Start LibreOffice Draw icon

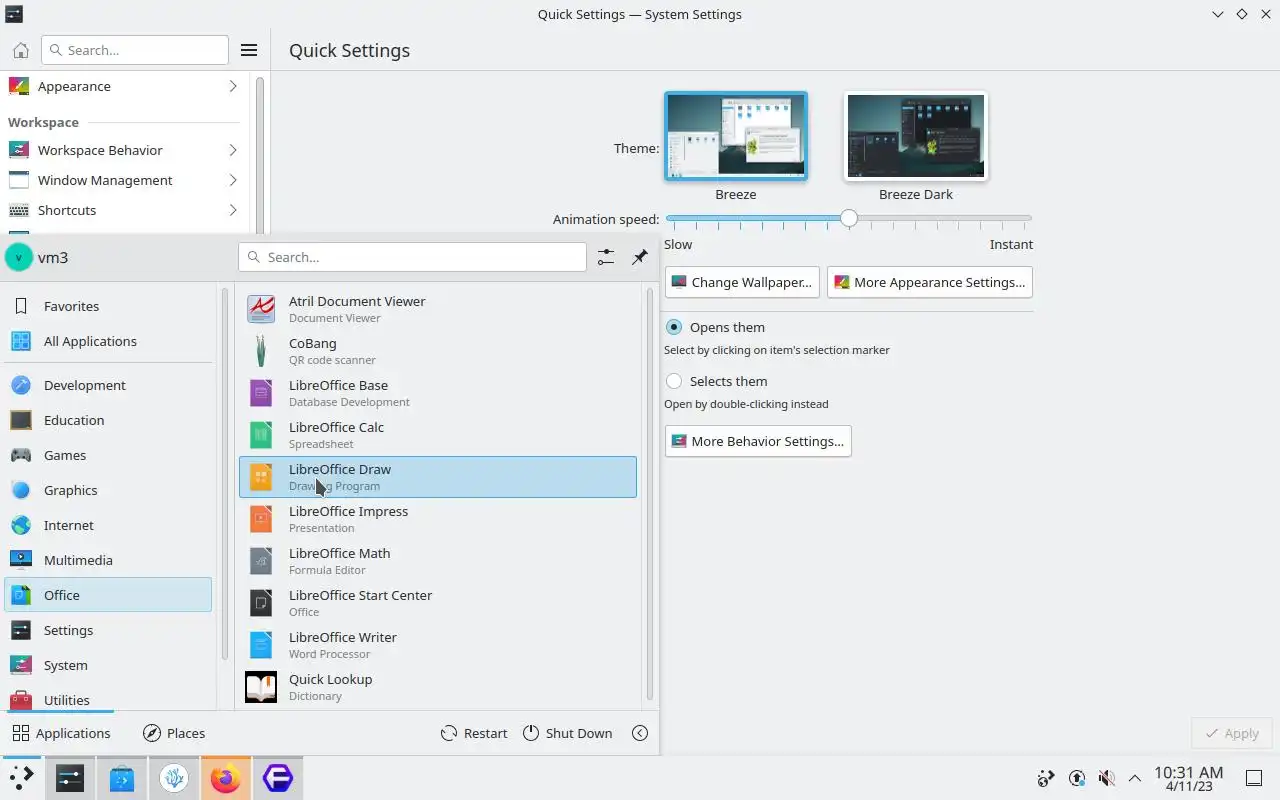tap(261, 477)
